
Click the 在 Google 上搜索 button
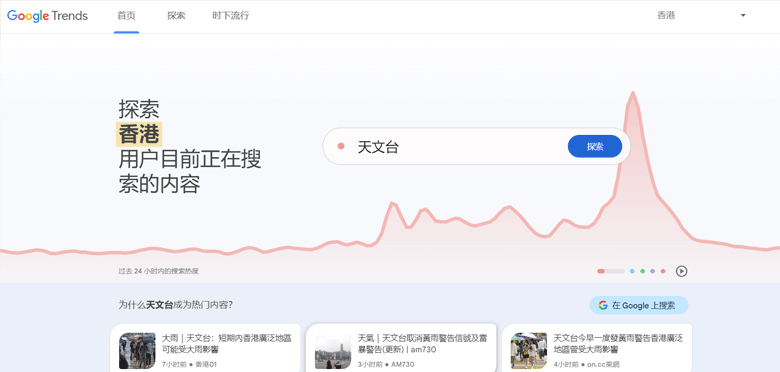pyautogui.click(x=639, y=305)
